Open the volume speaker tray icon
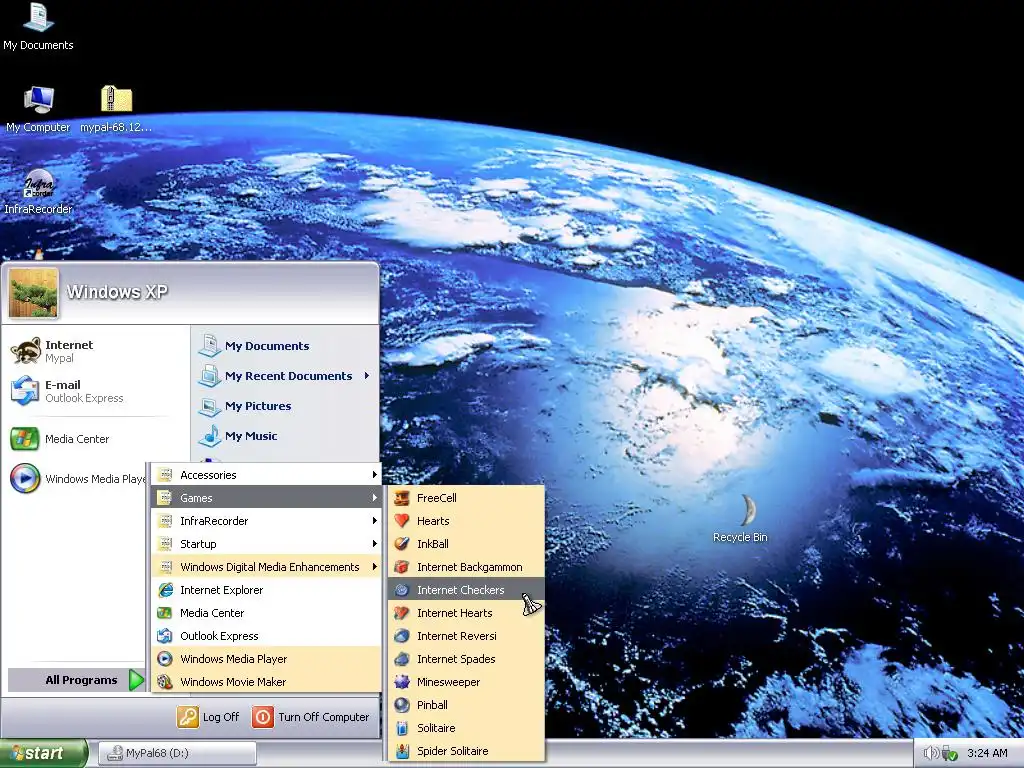Viewport: 1024px width, 768px height. point(930,753)
